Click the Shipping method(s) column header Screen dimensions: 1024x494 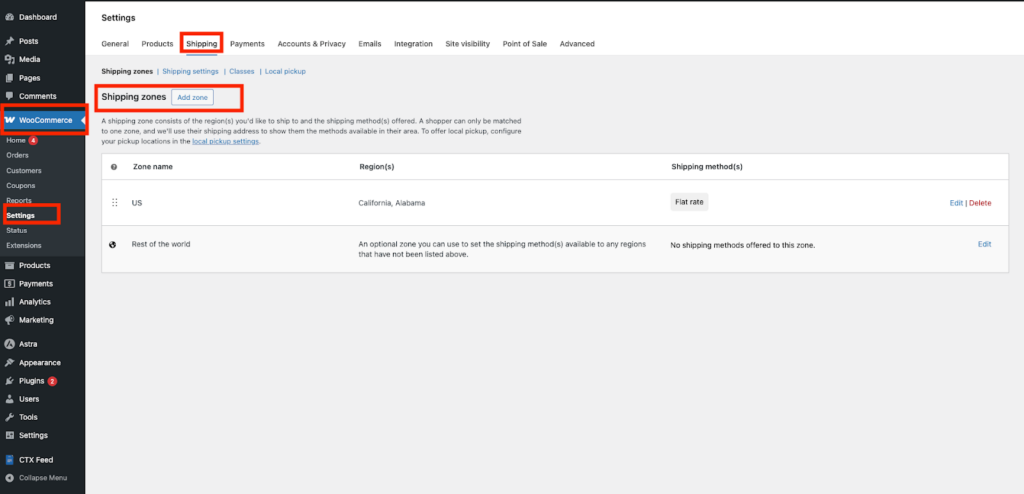[x=707, y=167]
